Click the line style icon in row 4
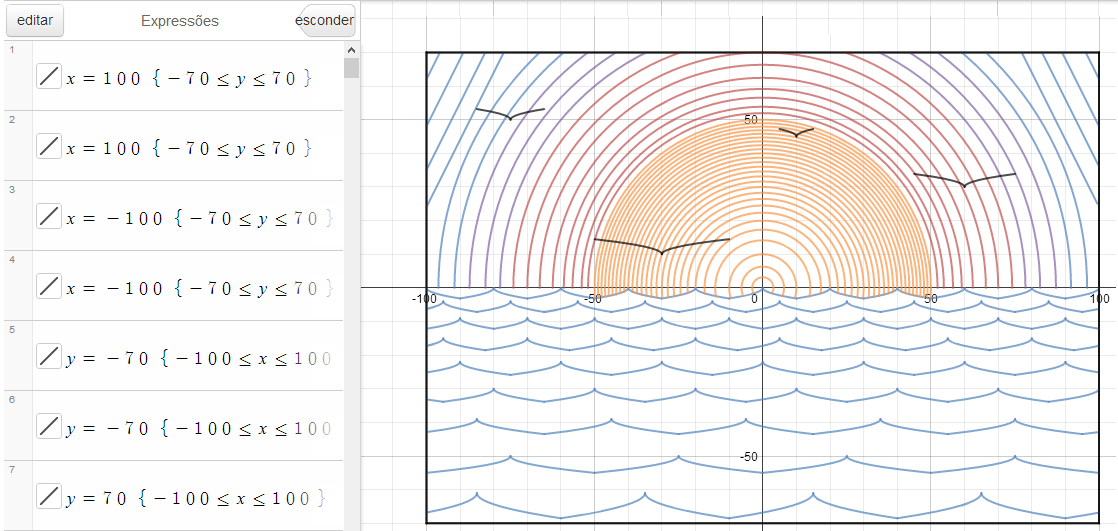 pos(49,286)
